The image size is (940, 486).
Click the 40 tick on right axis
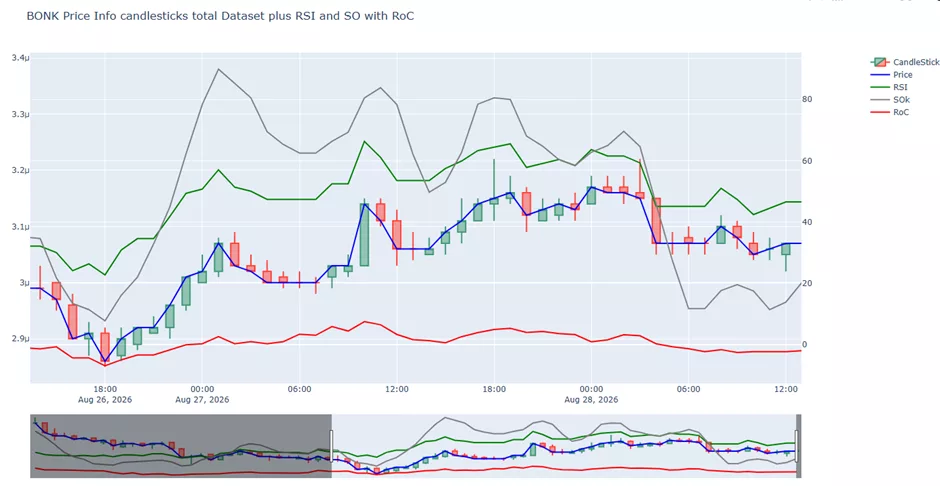click(x=808, y=222)
